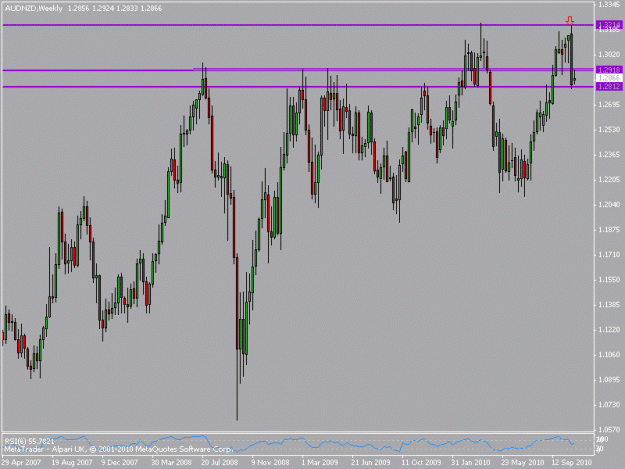
Task: Click the 1.1385 value on price axis
Action: pyautogui.click(x=609, y=305)
